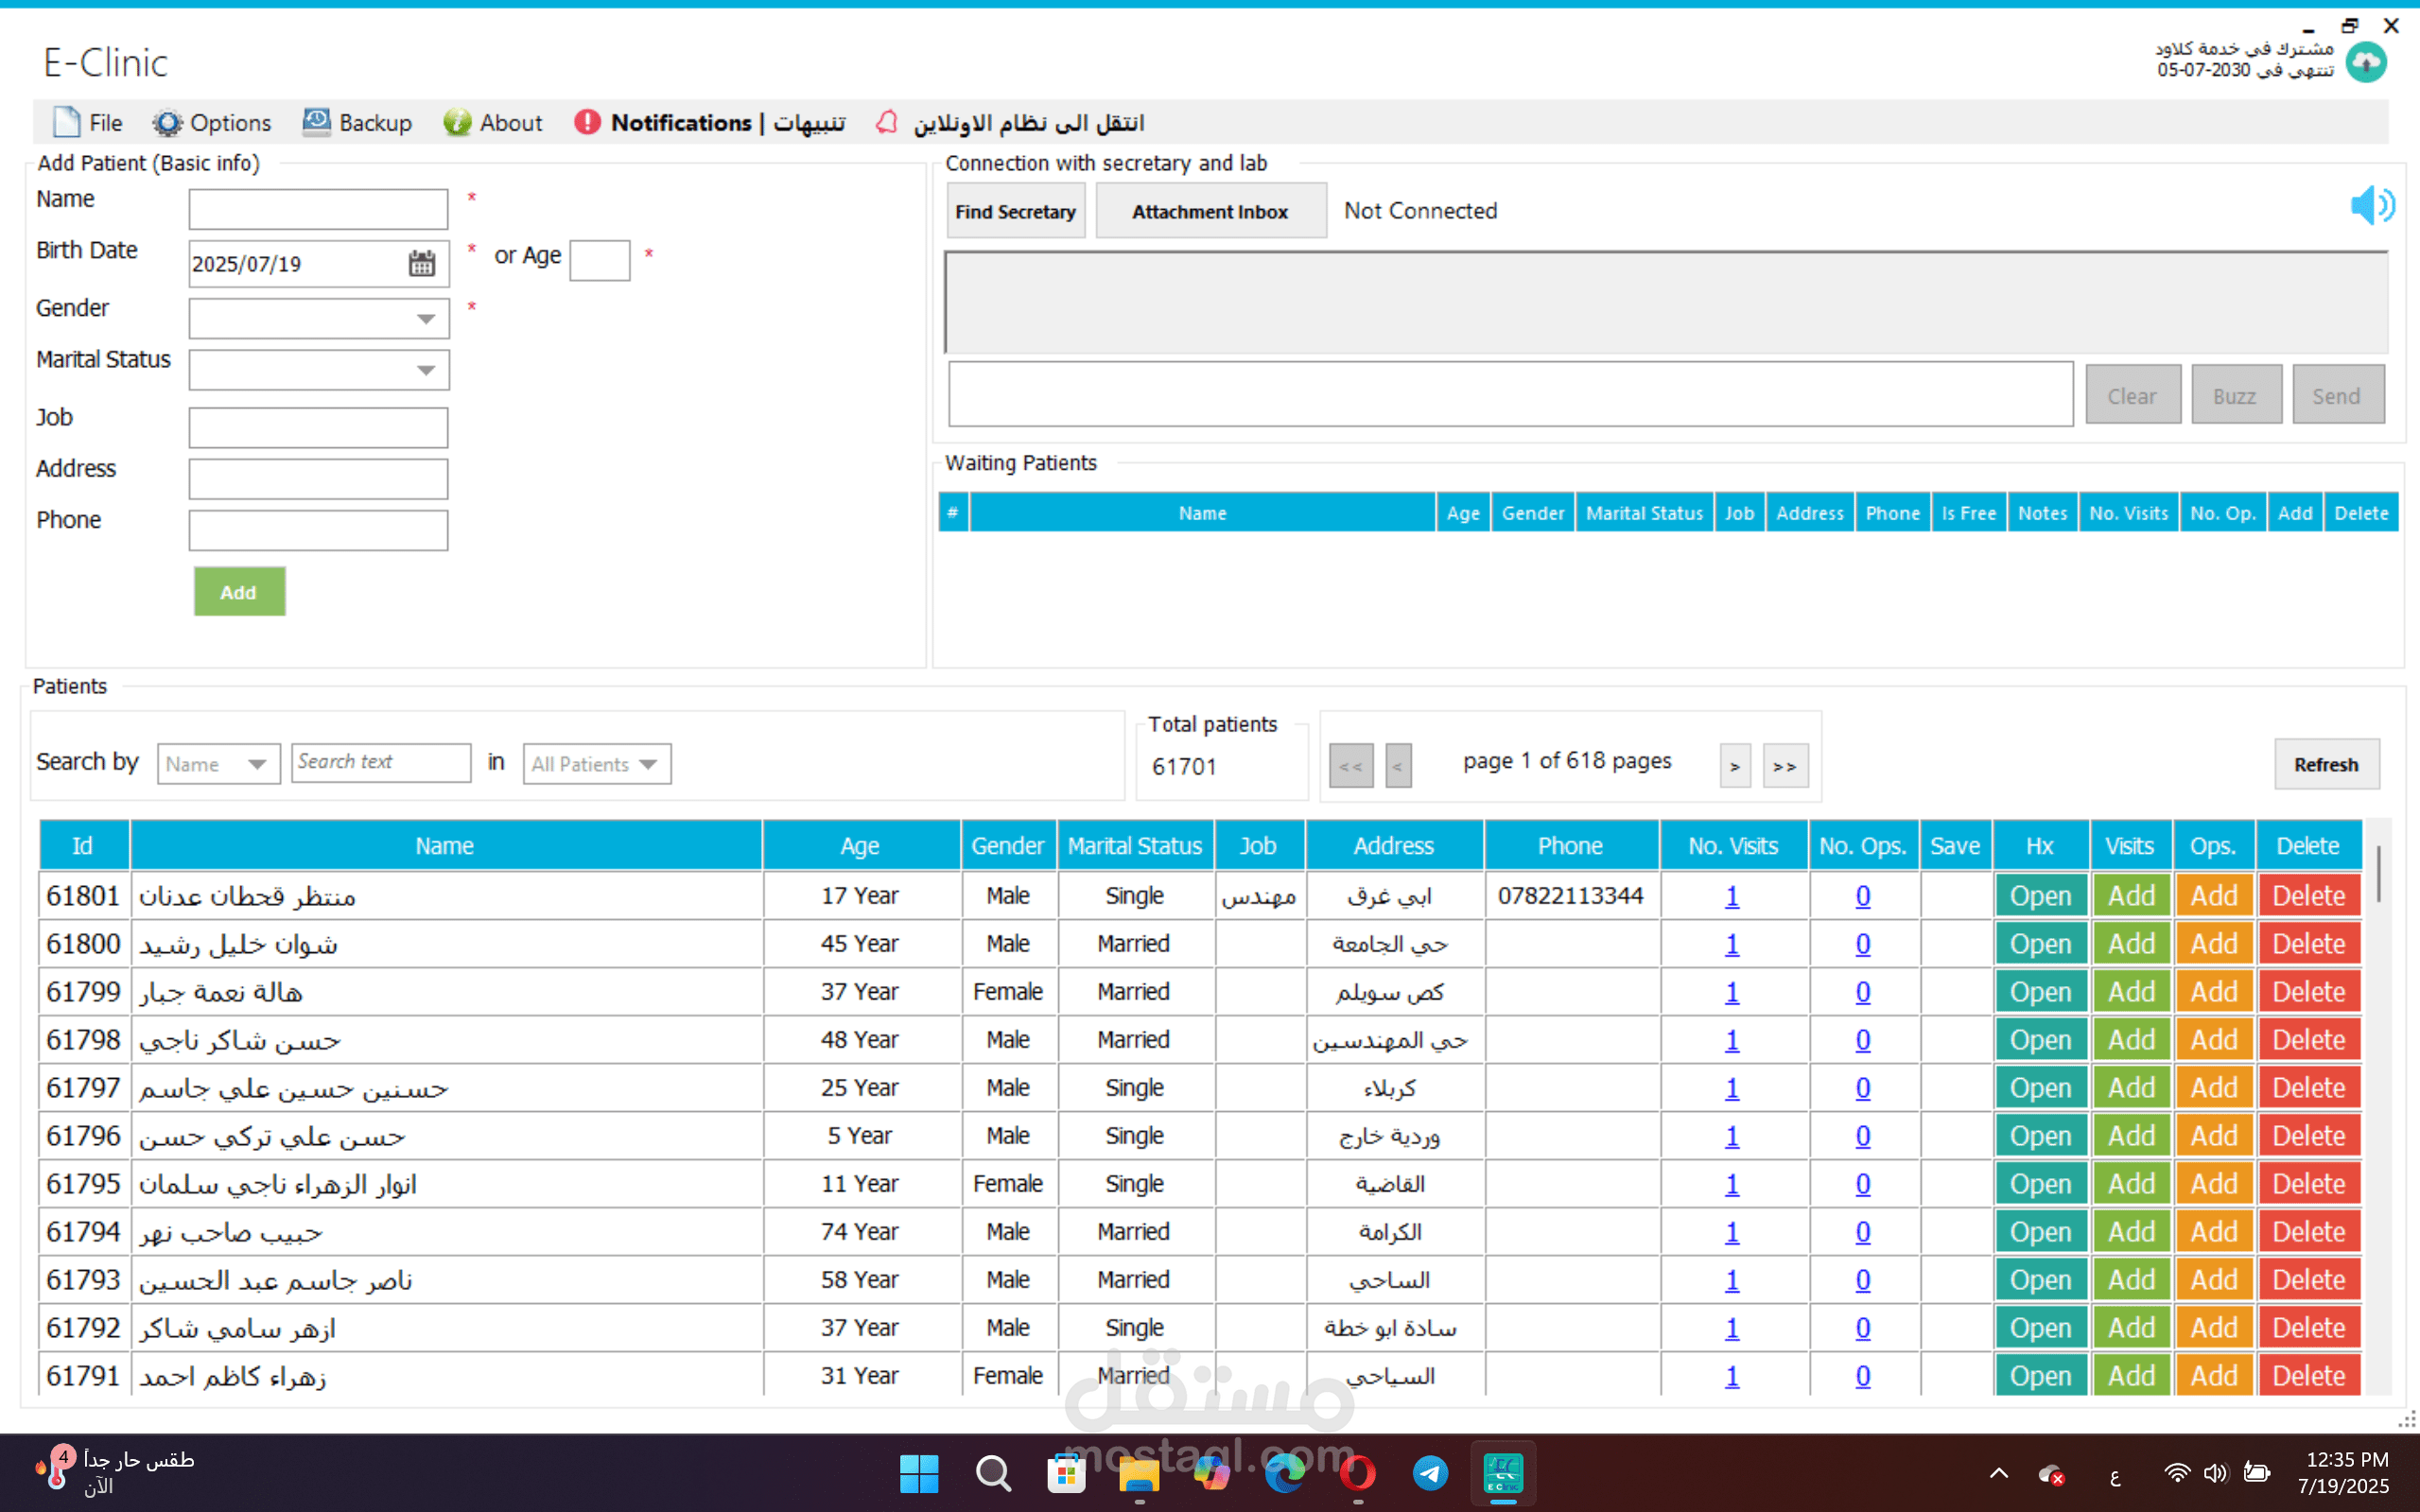
Task: Click the E-Clinic app taskbar icon
Action: [1503, 1473]
